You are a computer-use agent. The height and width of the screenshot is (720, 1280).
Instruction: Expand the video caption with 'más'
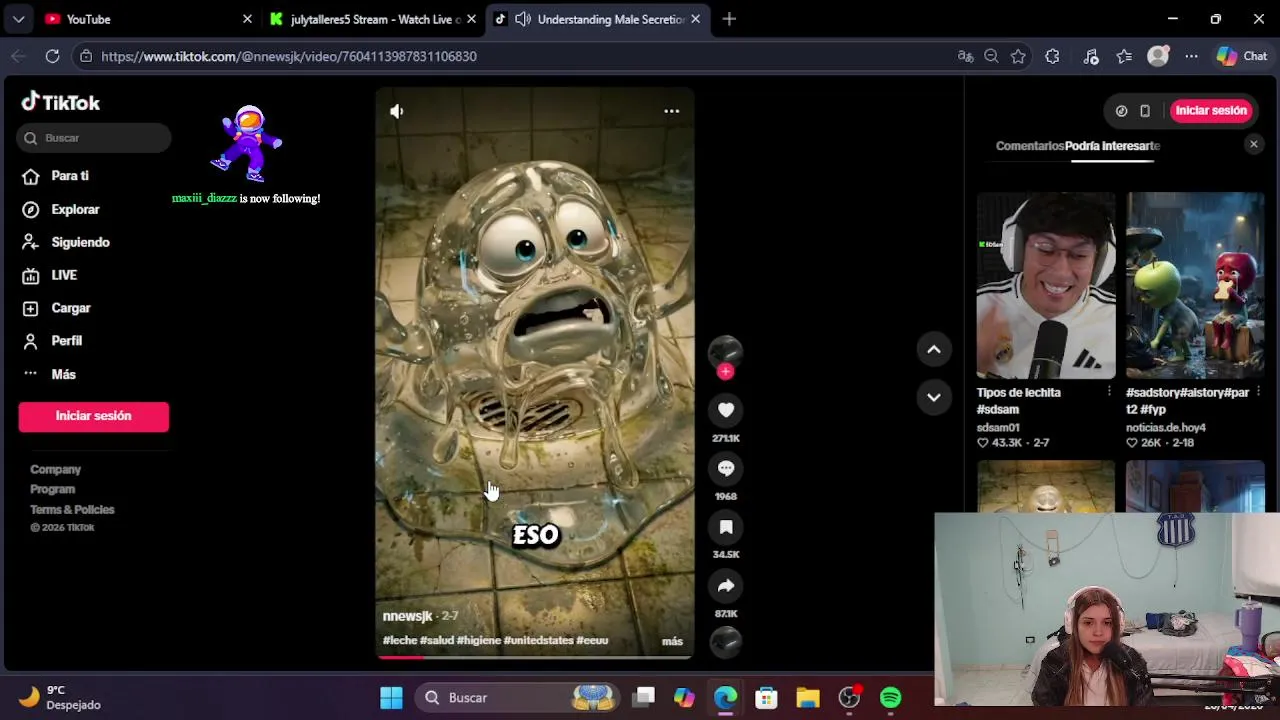[672, 641]
